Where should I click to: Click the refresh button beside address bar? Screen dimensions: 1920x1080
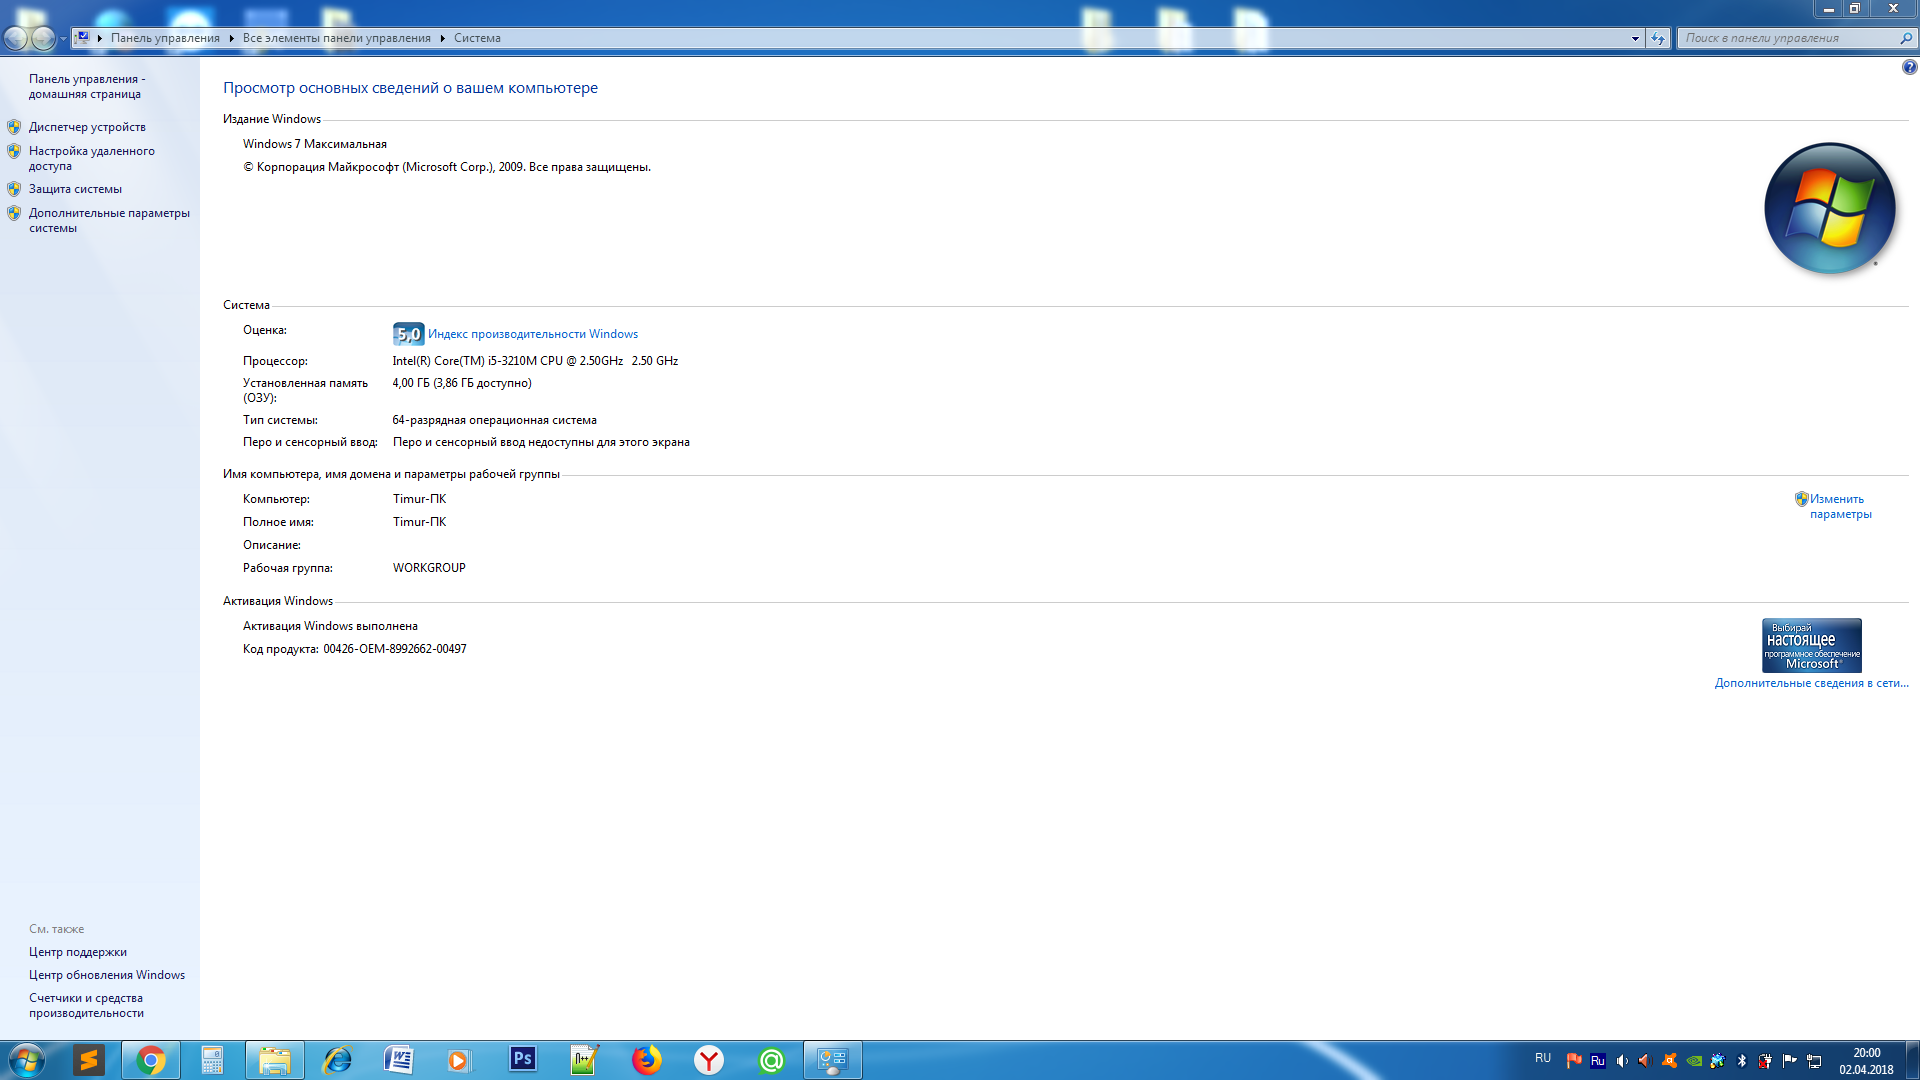[1658, 38]
